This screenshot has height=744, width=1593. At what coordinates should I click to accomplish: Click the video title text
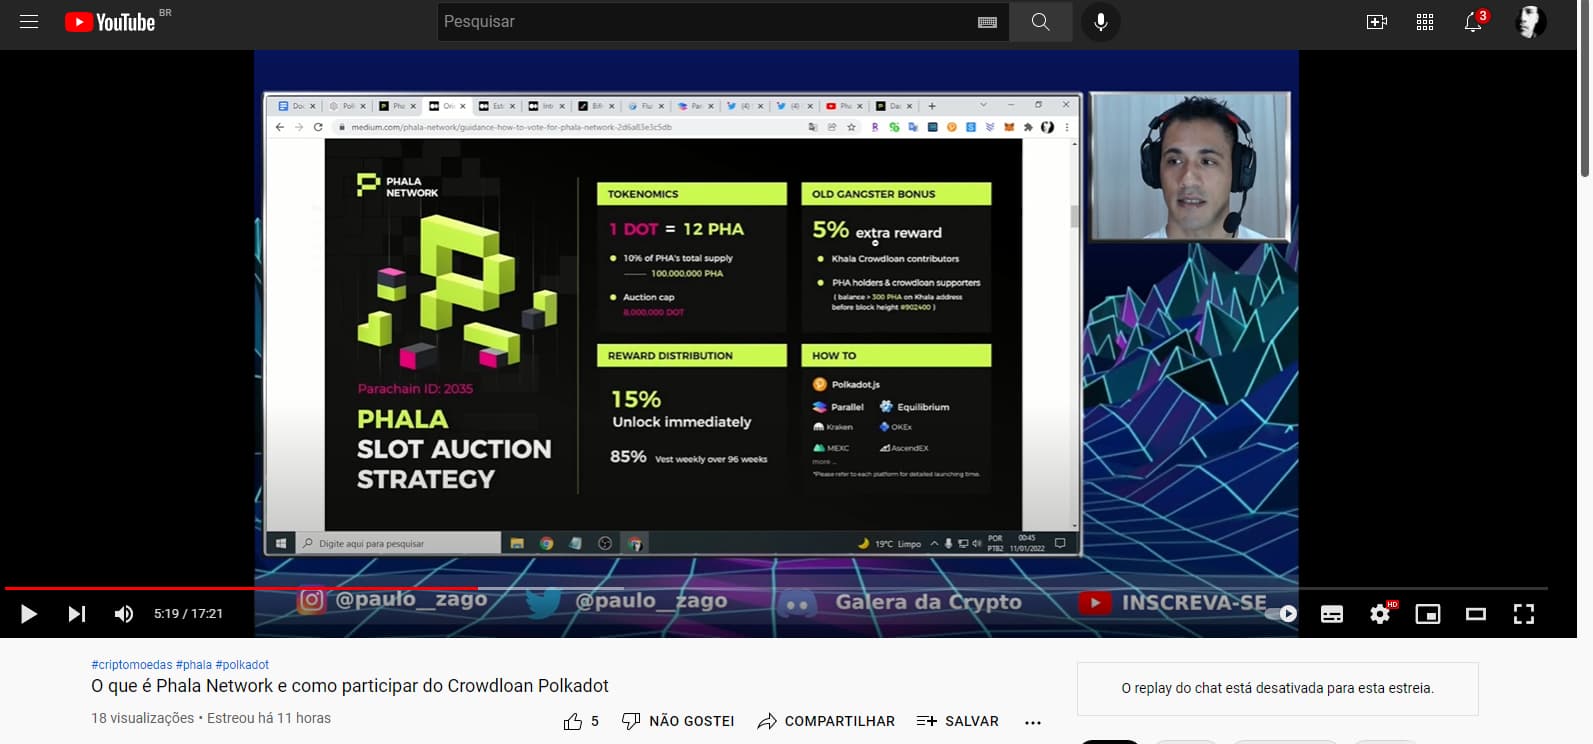point(350,686)
